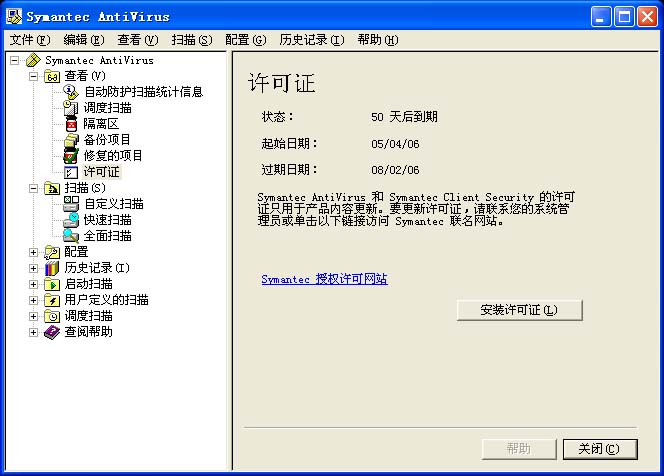Image resolution: width=664 pixels, height=476 pixels.
Task: Open the 配置(G) menu
Action: point(246,40)
